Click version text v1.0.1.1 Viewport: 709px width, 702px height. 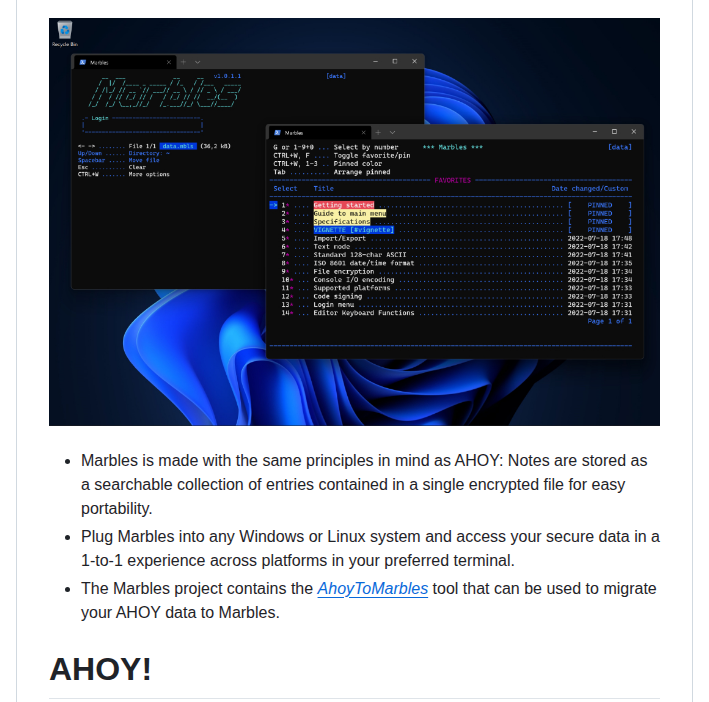click(x=227, y=76)
